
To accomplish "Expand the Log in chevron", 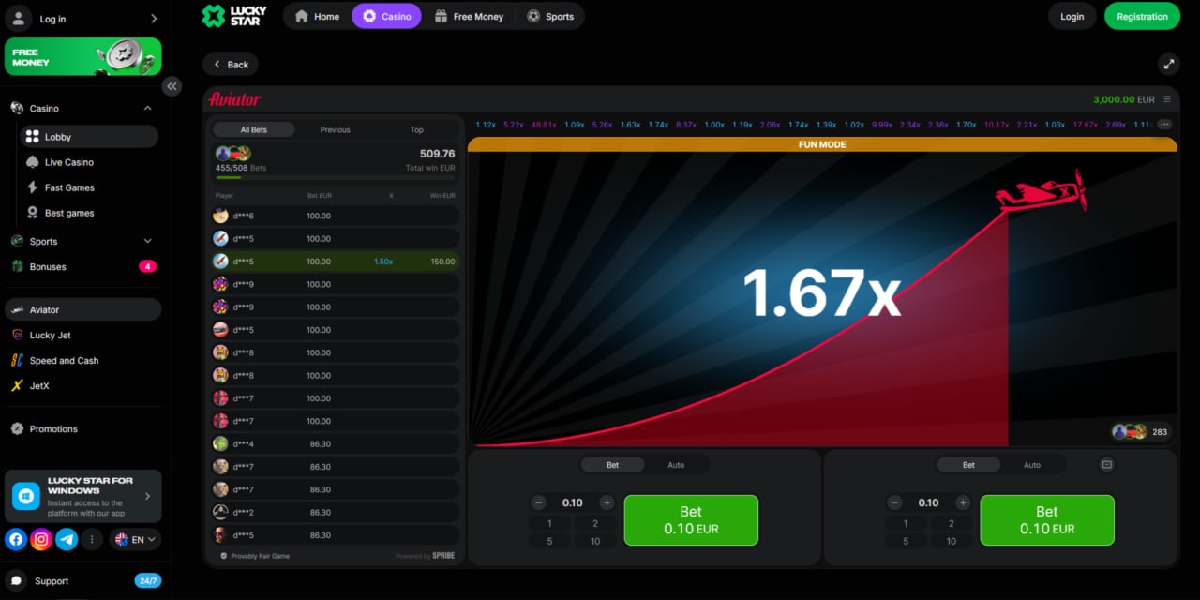I will tap(153, 18).
